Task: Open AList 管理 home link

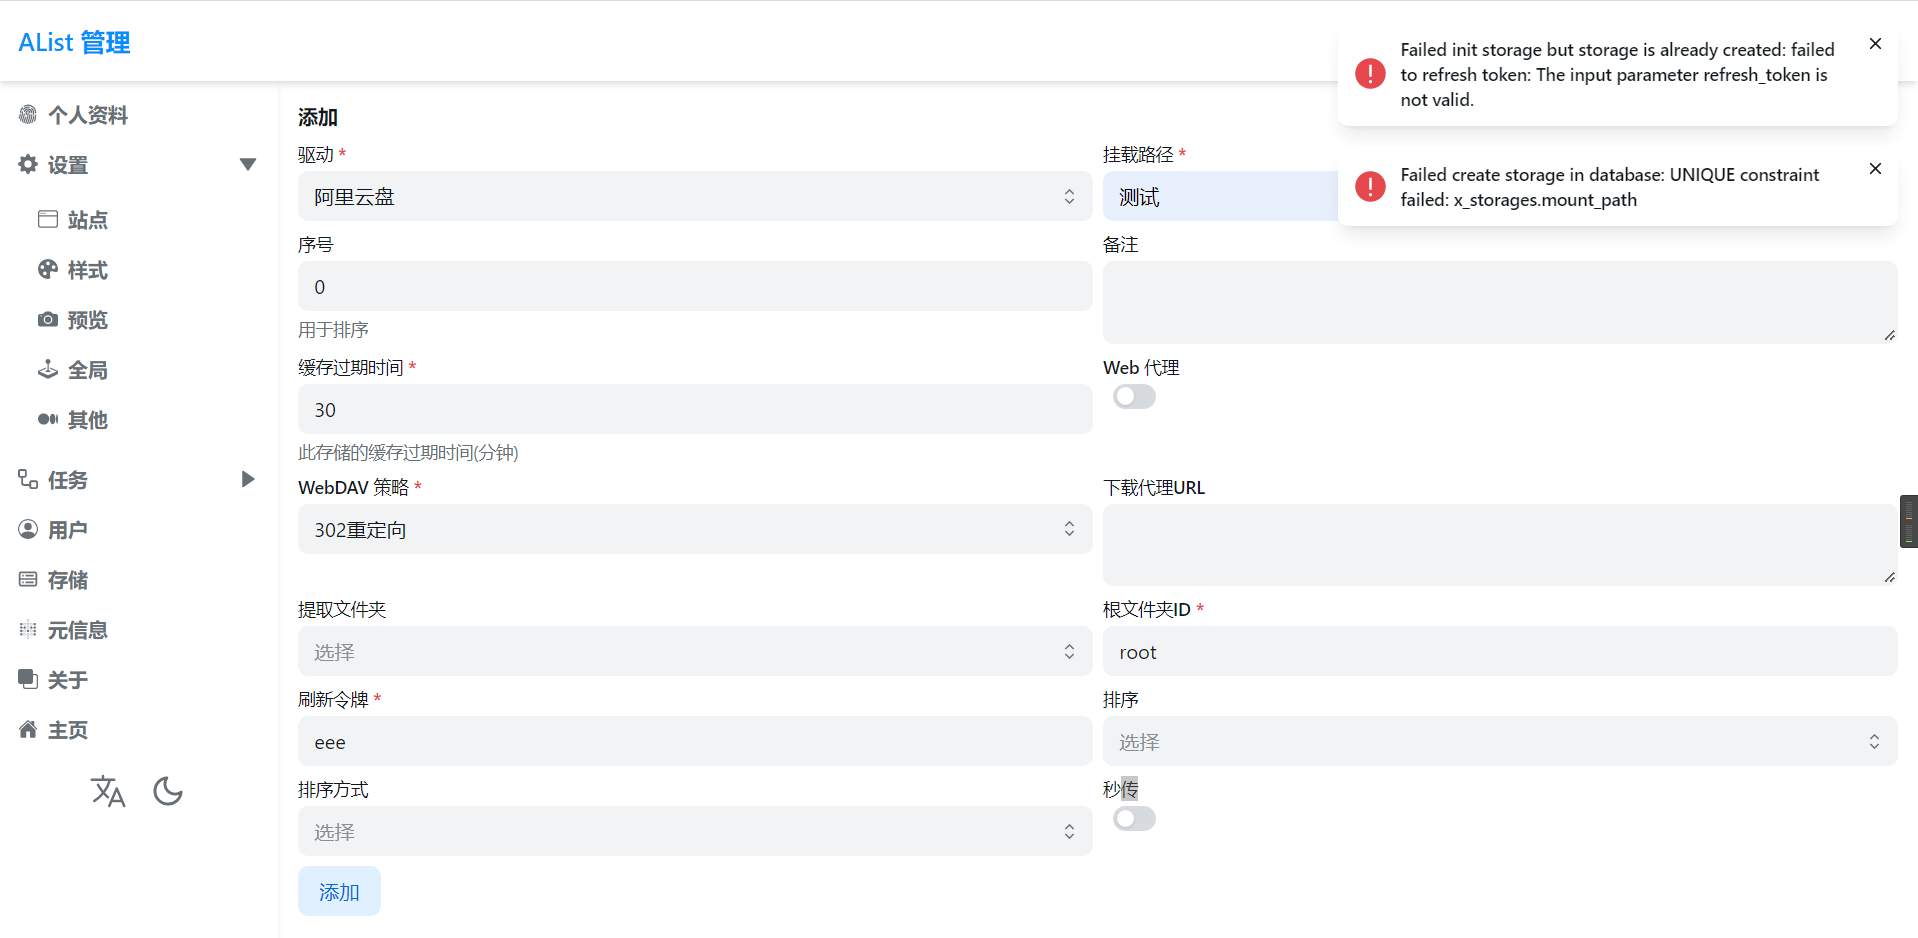Action: tap(73, 42)
